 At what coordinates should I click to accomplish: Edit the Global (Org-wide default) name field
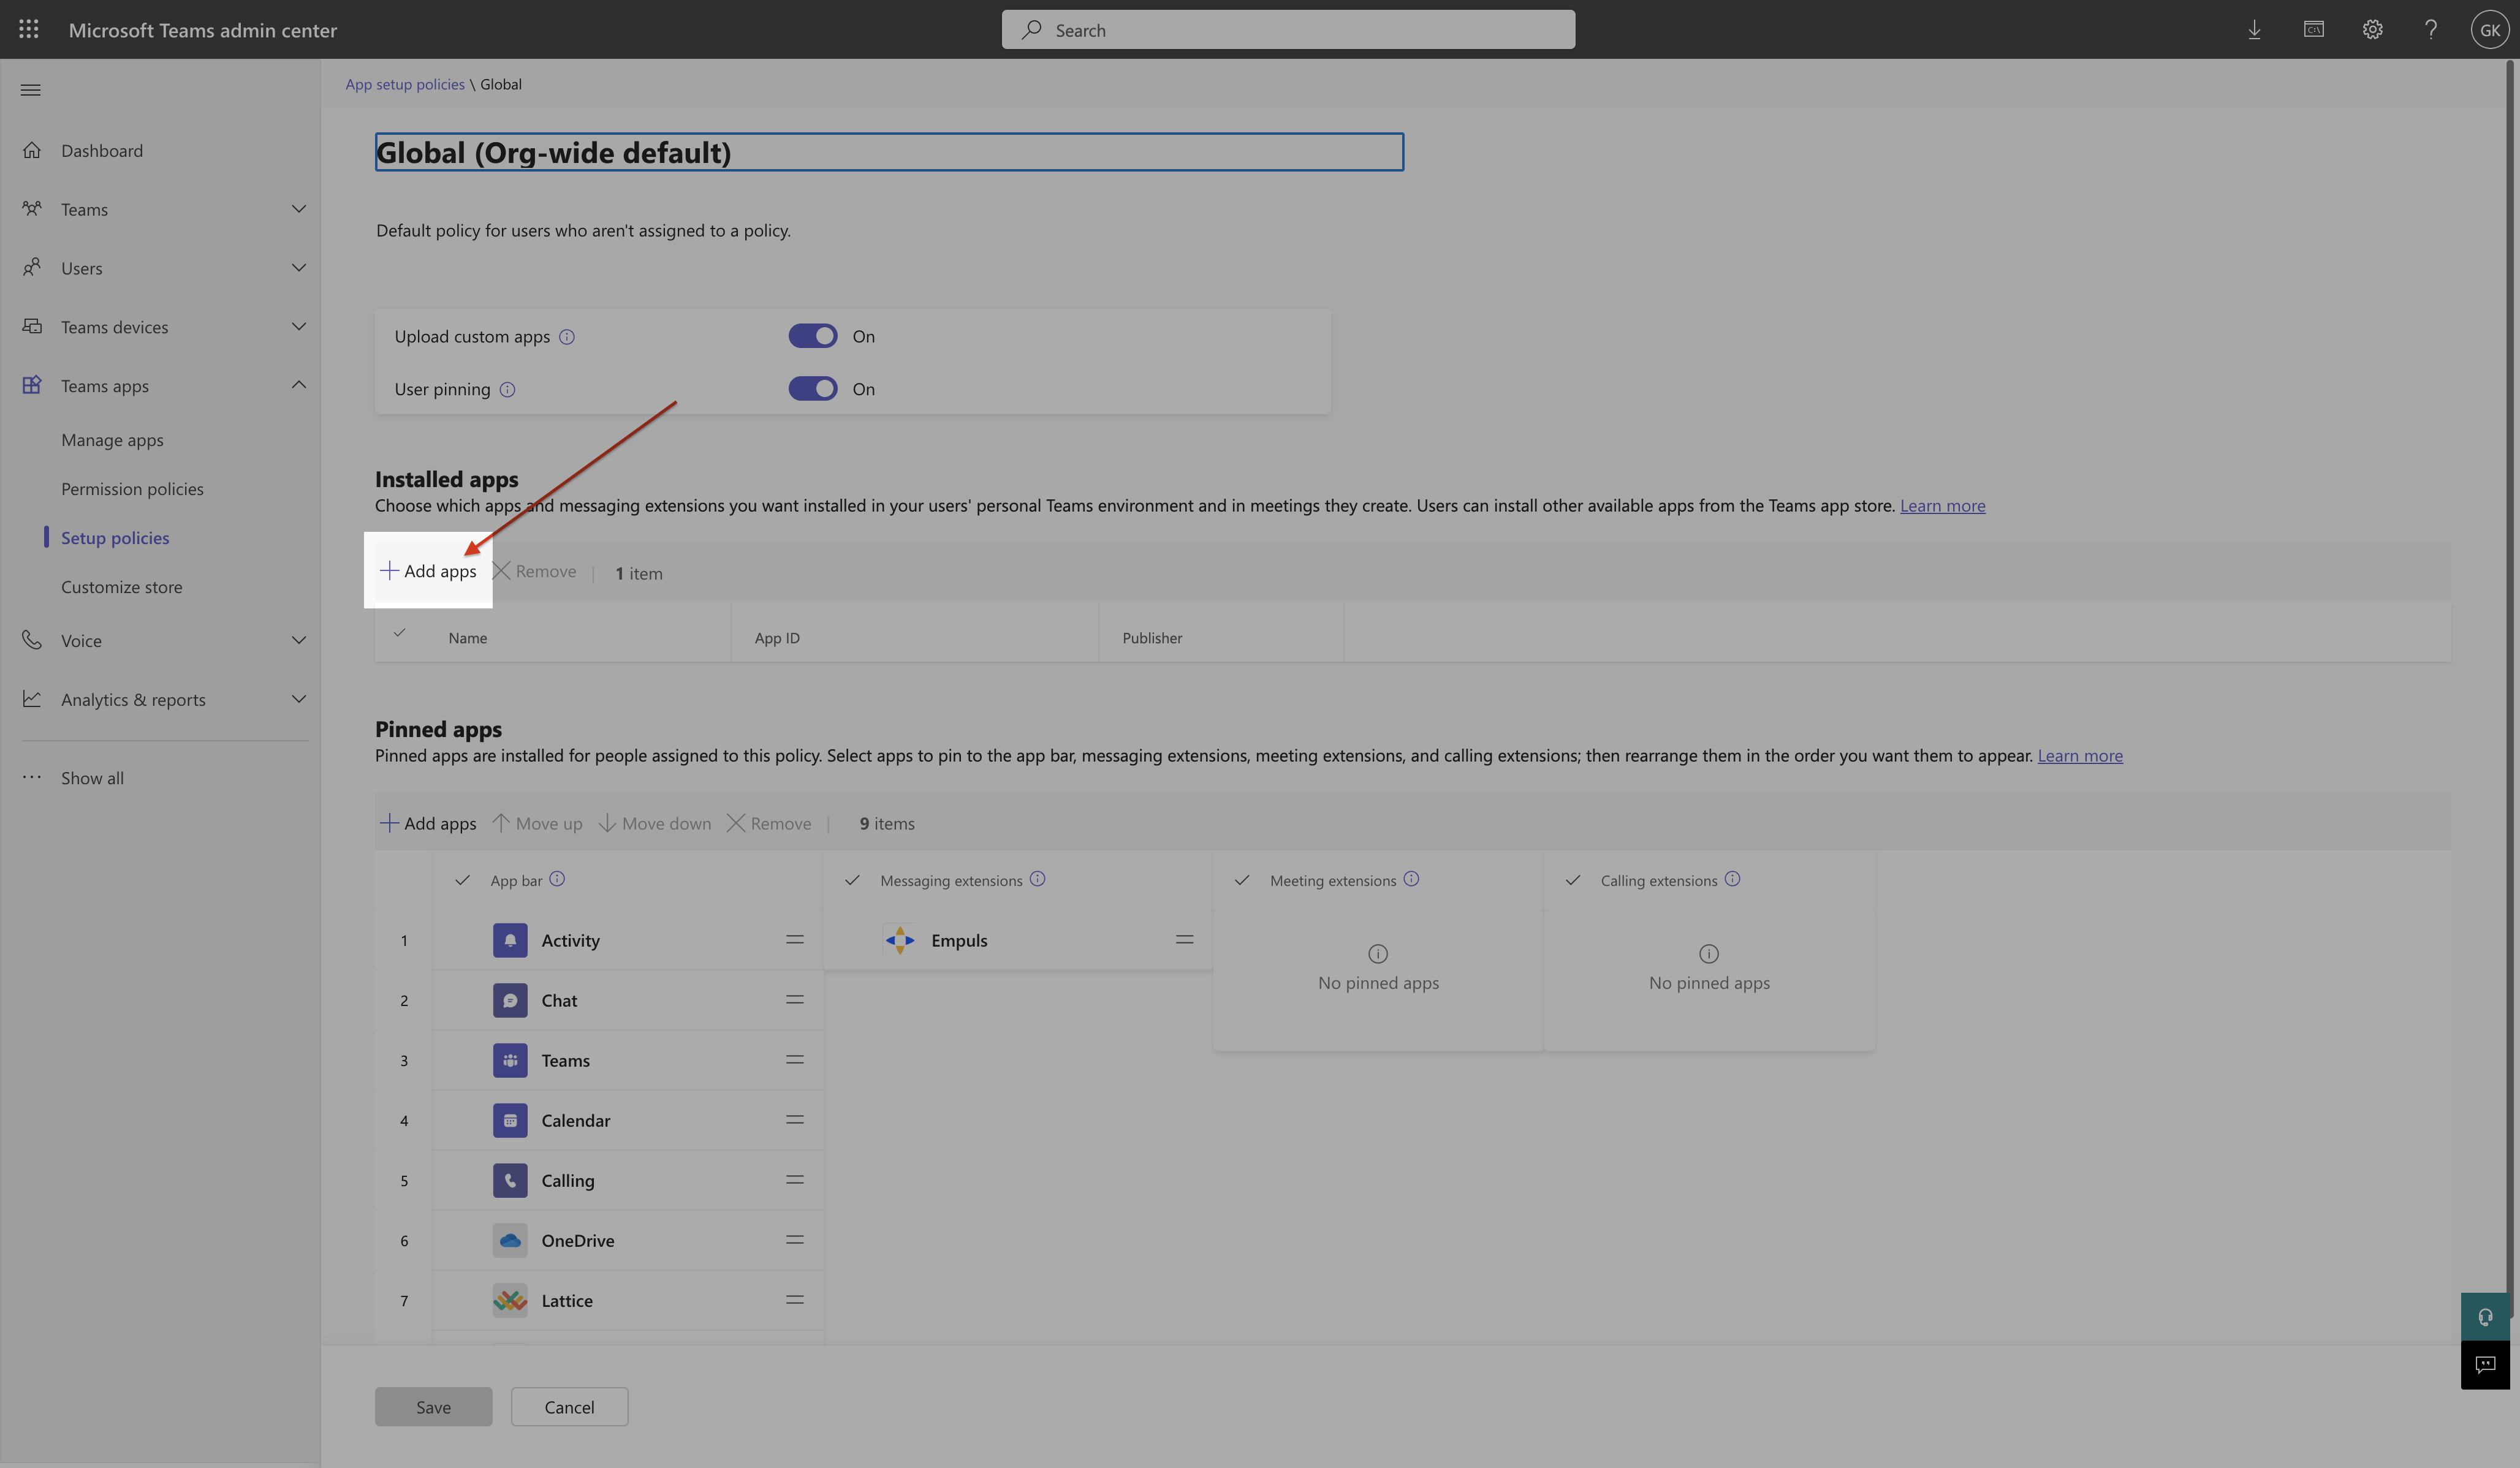(889, 152)
